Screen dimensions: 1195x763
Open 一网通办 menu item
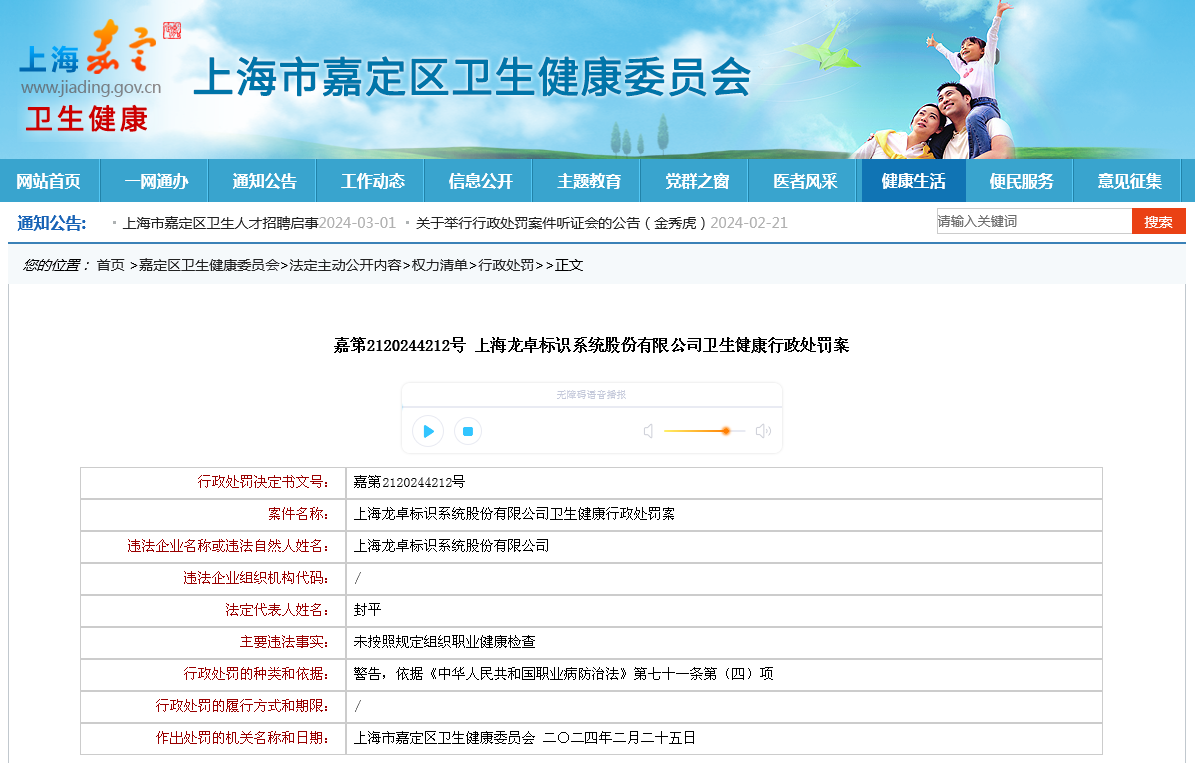[x=156, y=181]
